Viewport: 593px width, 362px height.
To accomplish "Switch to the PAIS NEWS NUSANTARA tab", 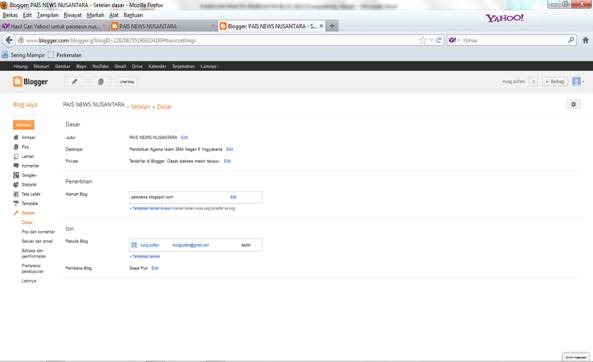I will click(x=163, y=26).
